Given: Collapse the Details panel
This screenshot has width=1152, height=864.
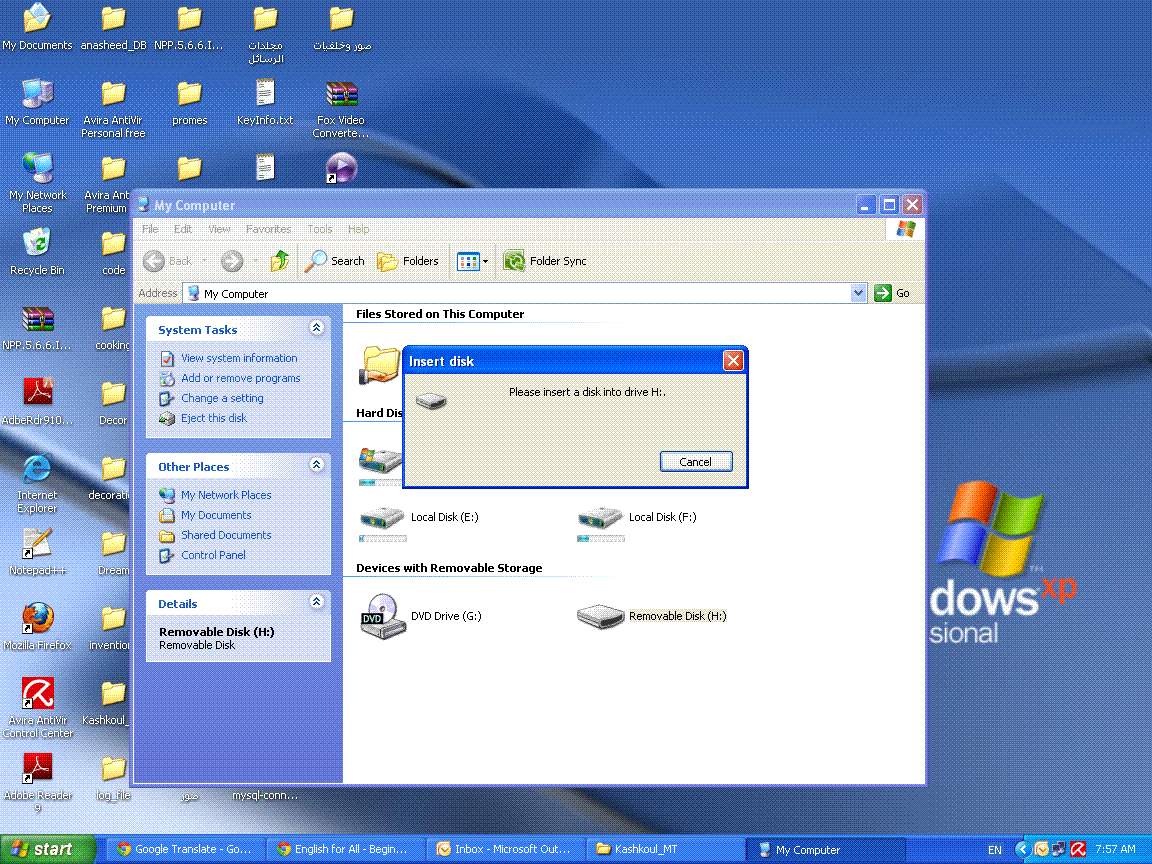Looking at the screenshot, I should [317, 602].
